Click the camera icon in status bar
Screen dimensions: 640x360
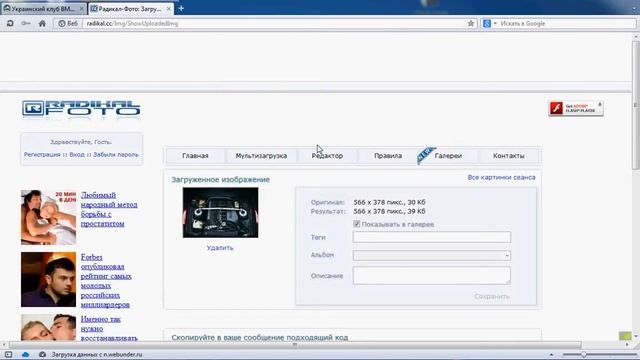pyautogui.click(x=42, y=355)
